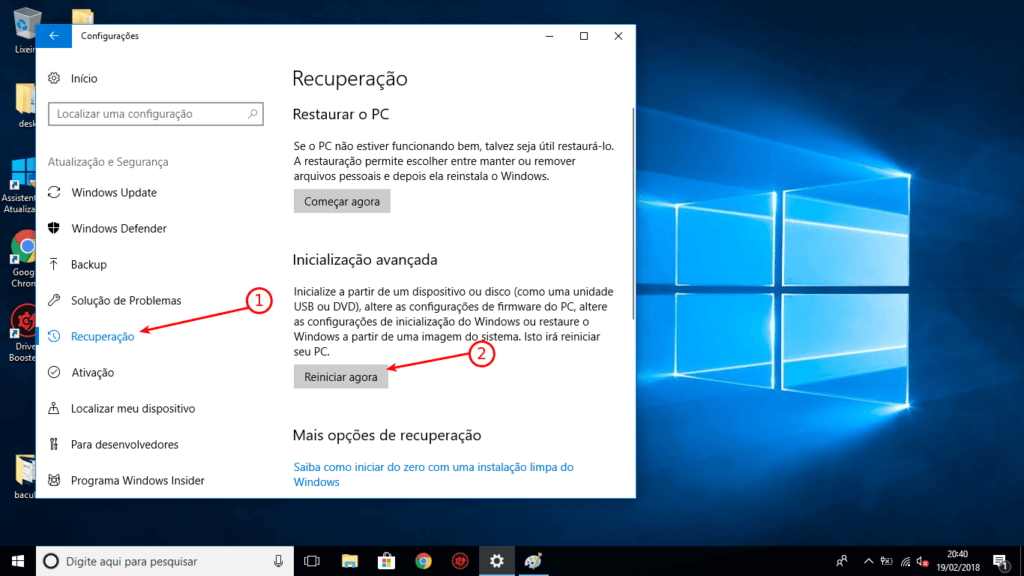Launch Google Chrome from the taskbar
Image resolution: width=1024 pixels, height=576 pixels.
pos(422,561)
